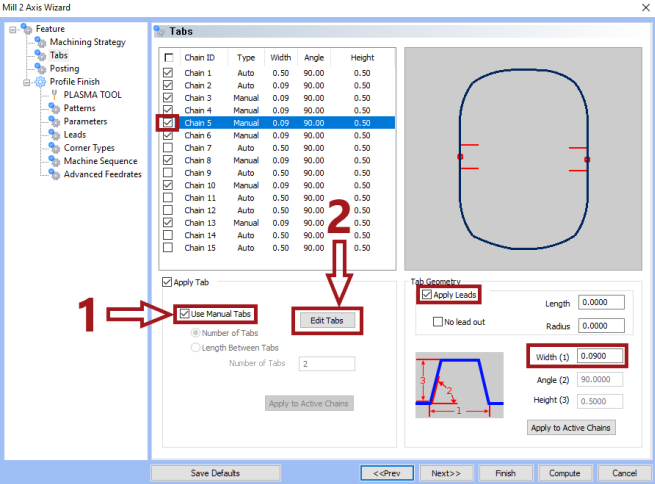This screenshot has width=655, height=484.
Task: Click the Parameters gear icon
Action: tap(54, 122)
